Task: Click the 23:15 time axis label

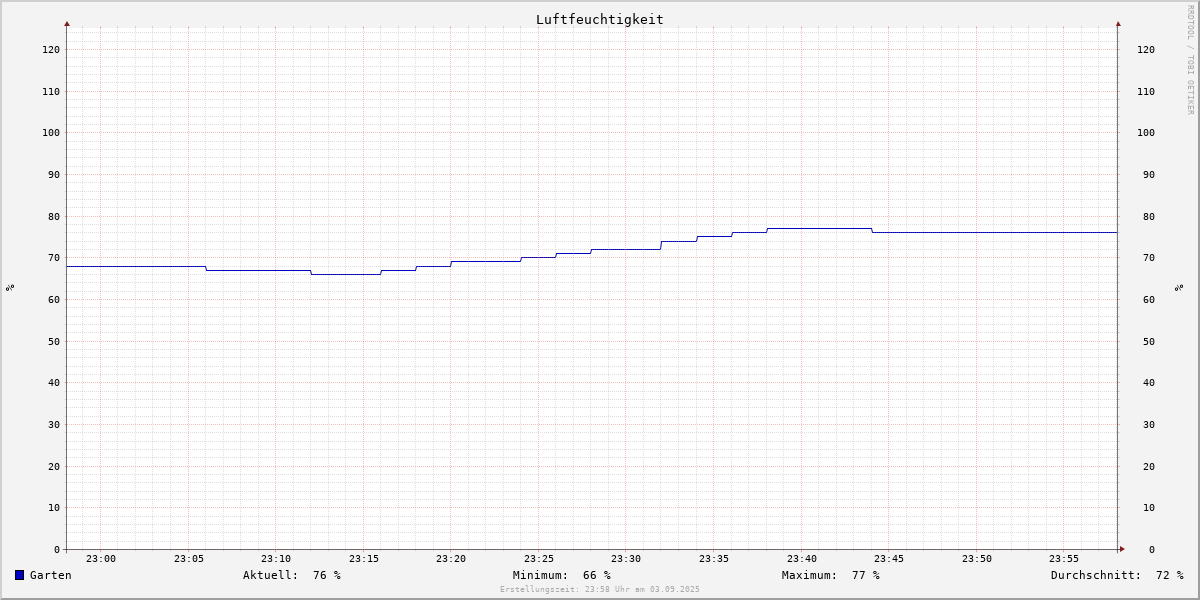Action: coord(363,559)
